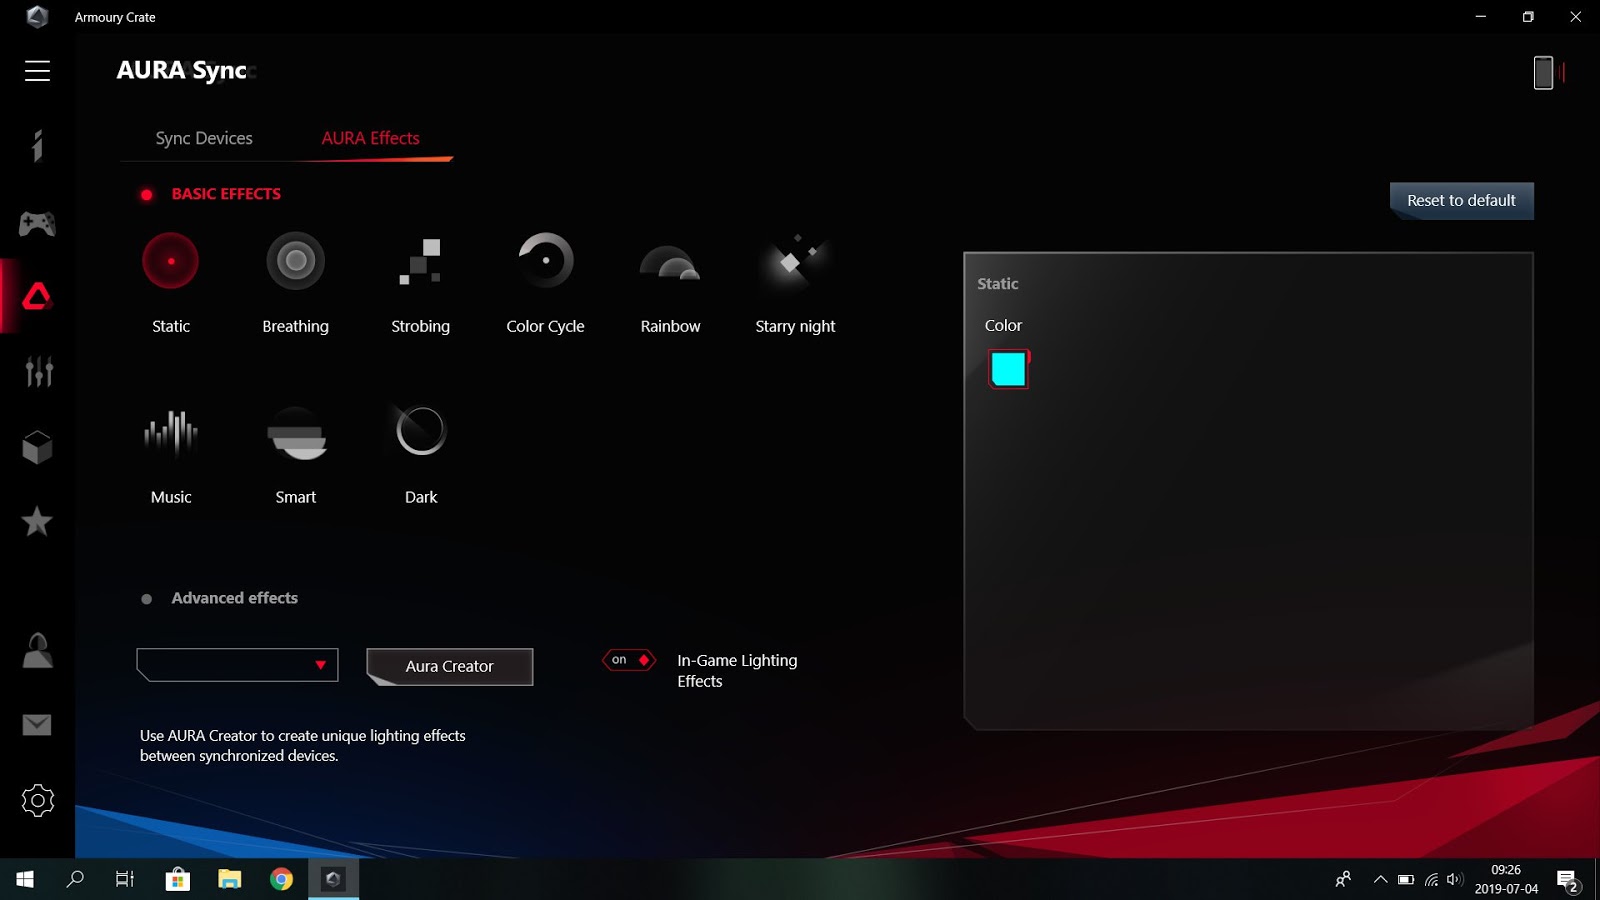This screenshot has width=1600, height=900.
Task: Open the Wi-Fi network tray icon
Action: [1431, 880]
